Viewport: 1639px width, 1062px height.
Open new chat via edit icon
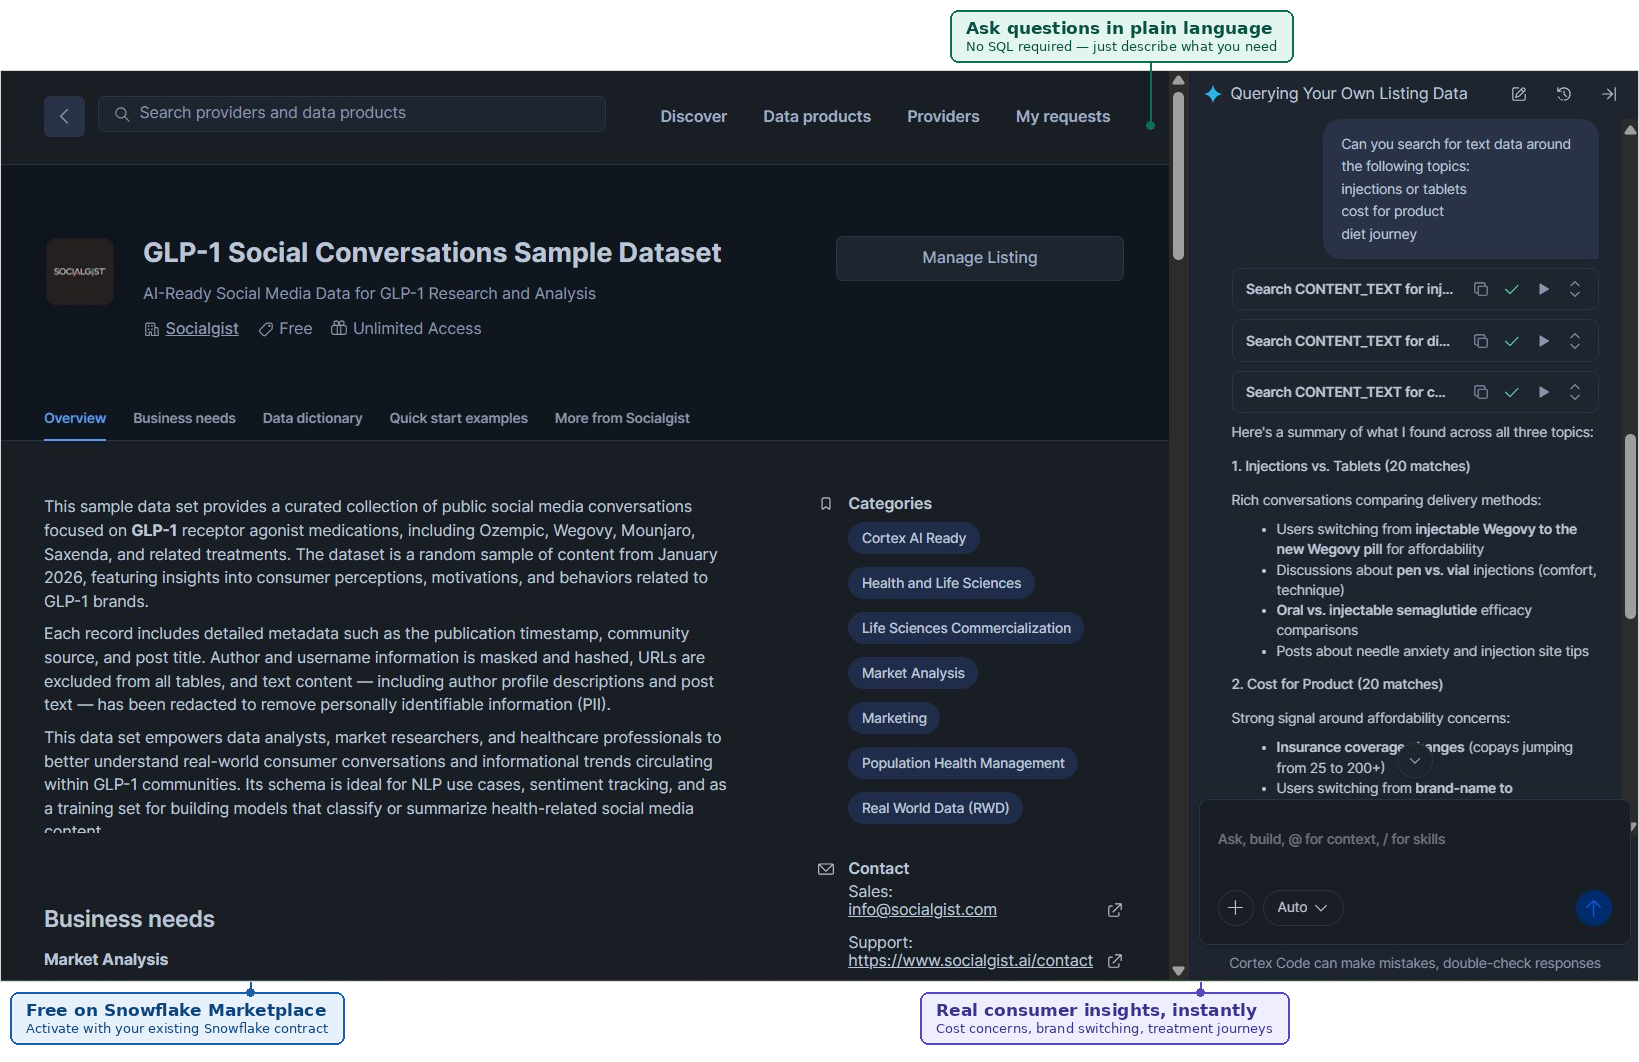[x=1519, y=94]
